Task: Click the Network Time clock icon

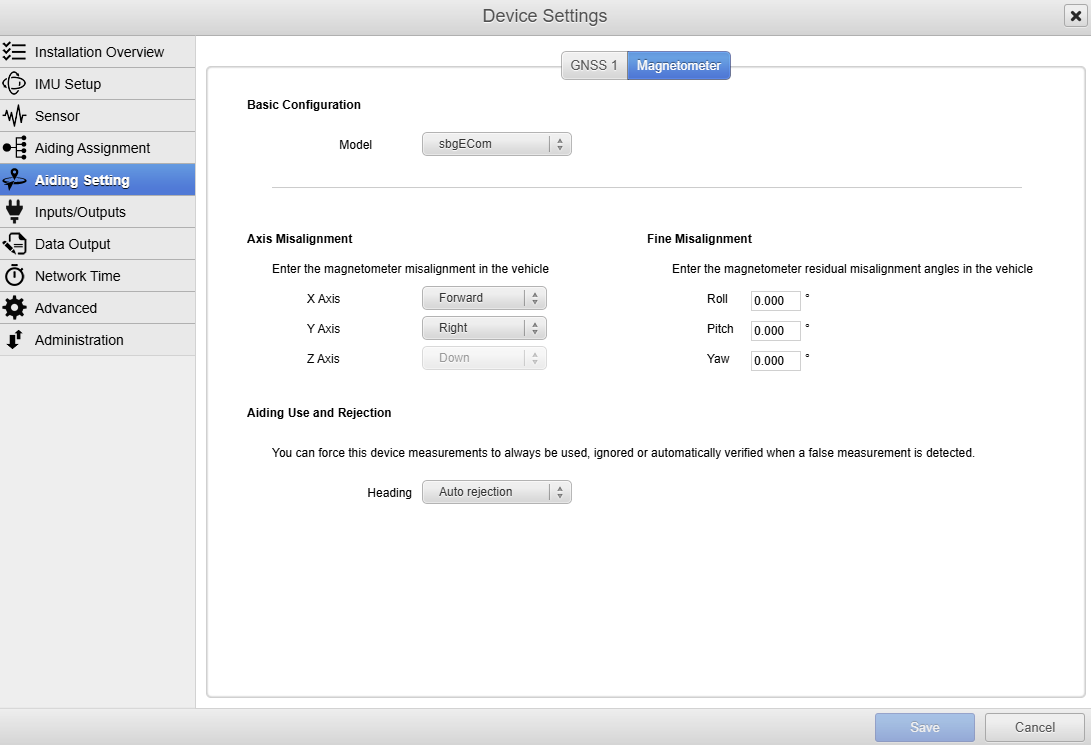Action: [15, 276]
